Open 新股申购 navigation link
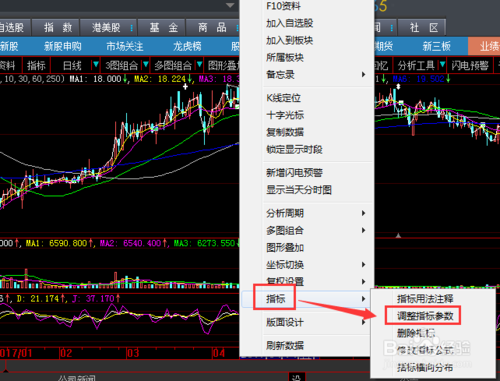Viewport: 500px width, 381px height. point(63,46)
